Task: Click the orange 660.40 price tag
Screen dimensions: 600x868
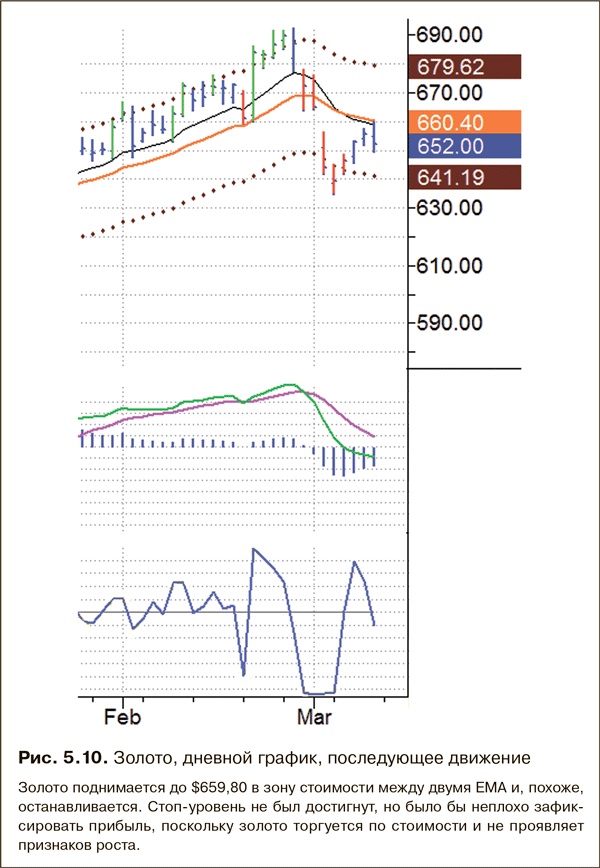Action: click(465, 123)
